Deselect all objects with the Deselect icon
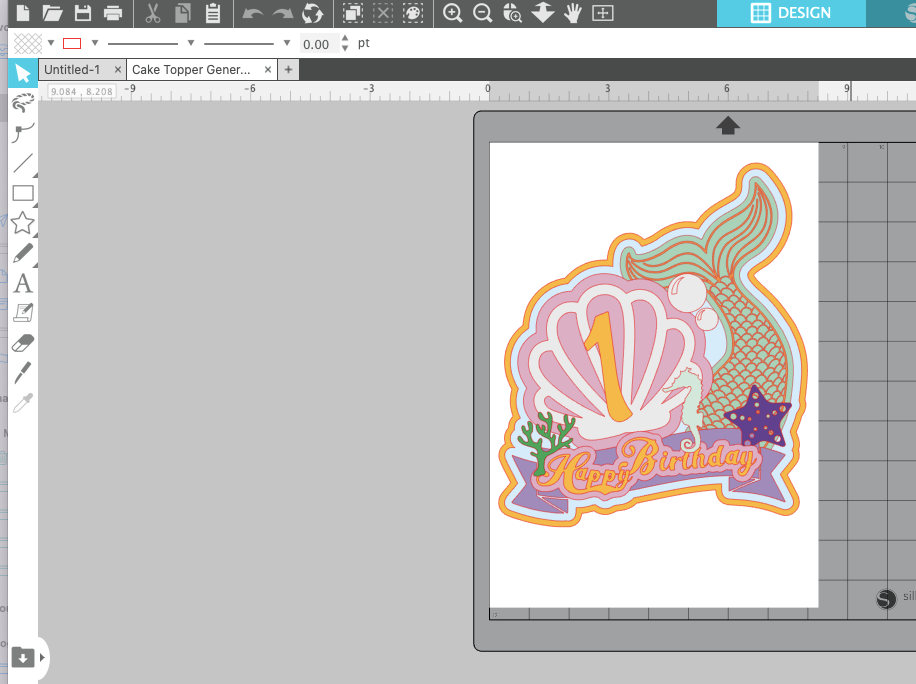The image size is (916, 684). pos(383,13)
